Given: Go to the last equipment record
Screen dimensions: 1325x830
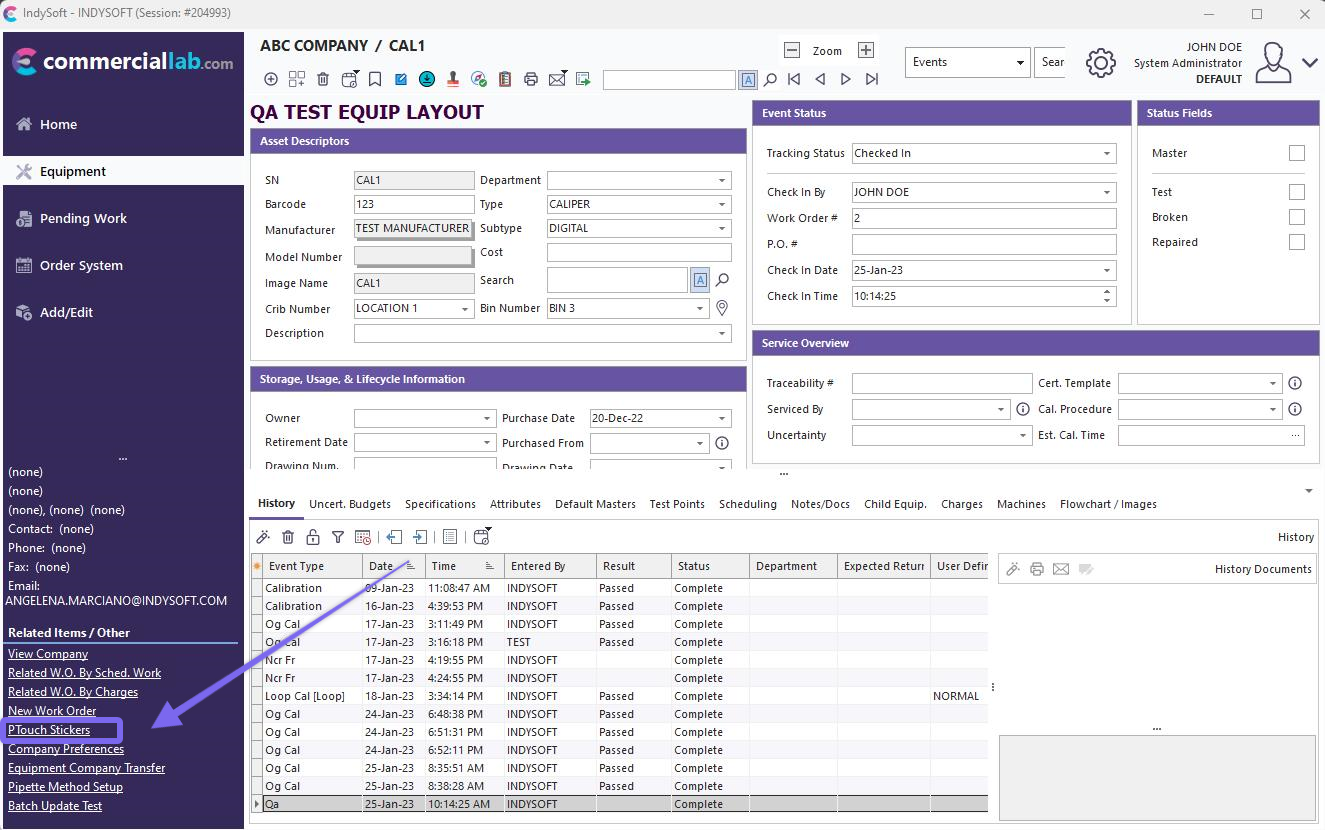Looking at the screenshot, I should click(x=872, y=79).
